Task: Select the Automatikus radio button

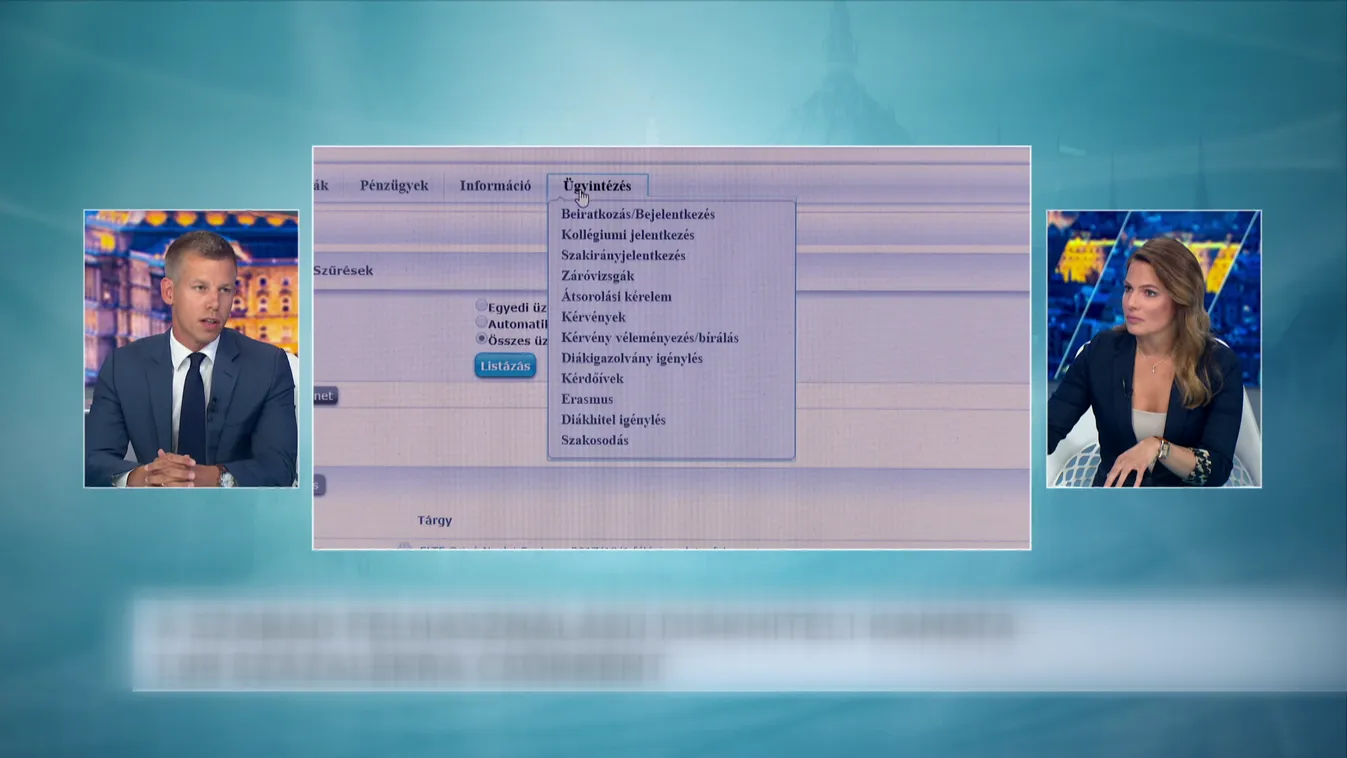Action: tap(482, 323)
